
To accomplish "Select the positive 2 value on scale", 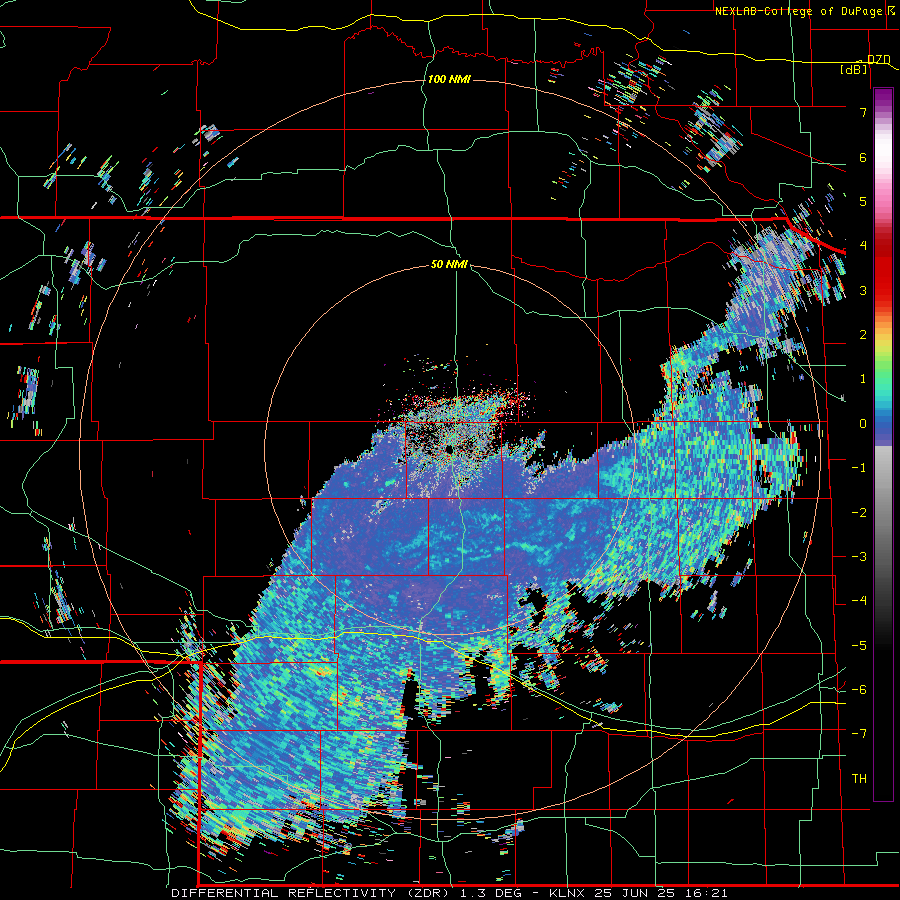I will 863,335.
